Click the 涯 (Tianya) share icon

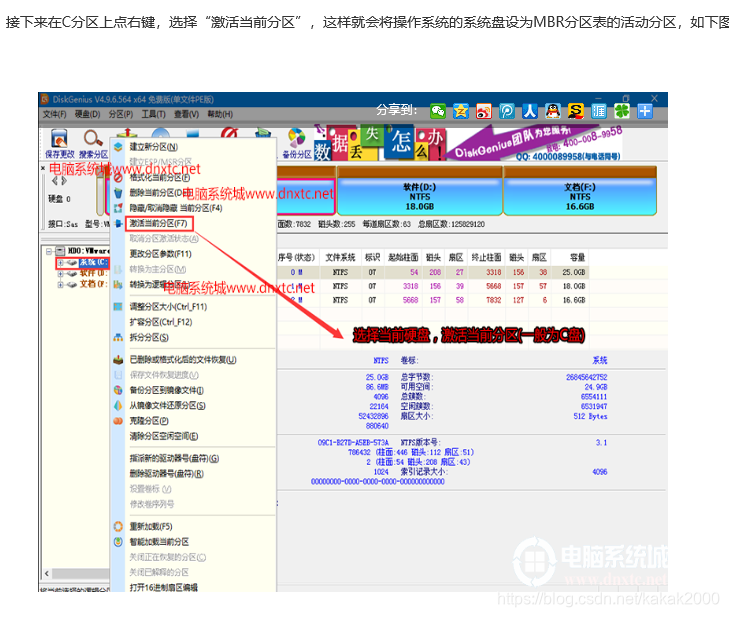599,111
